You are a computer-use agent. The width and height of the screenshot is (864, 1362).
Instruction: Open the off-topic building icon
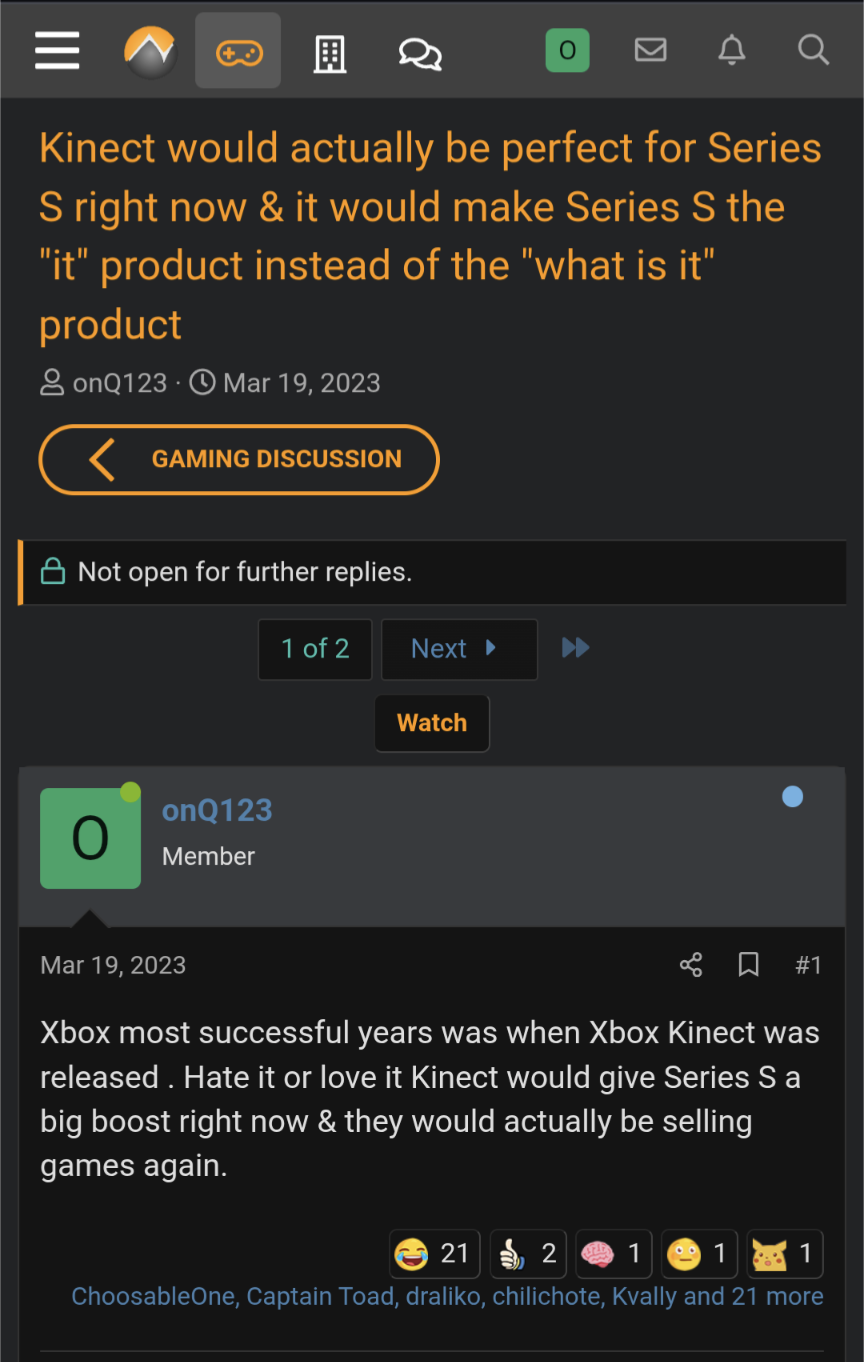(x=329, y=52)
